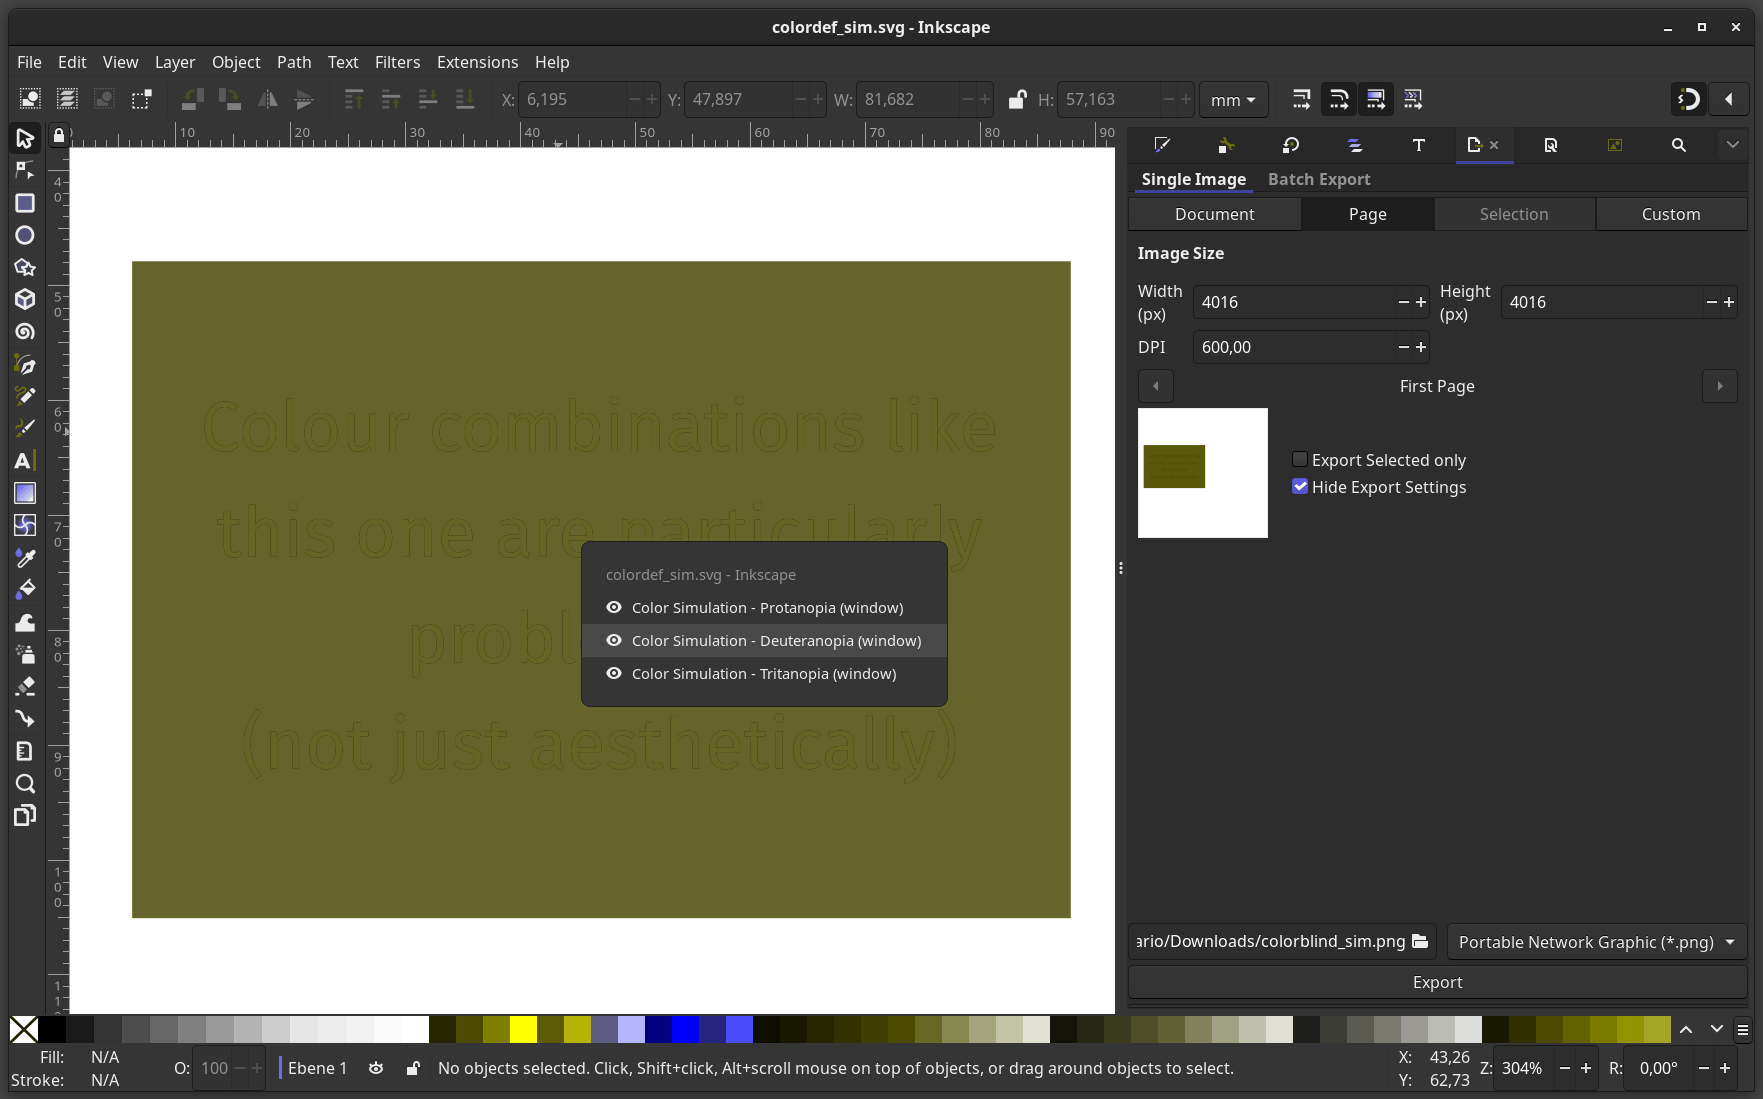Select the Eraser tool
The width and height of the screenshot is (1763, 1099).
(25, 686)
